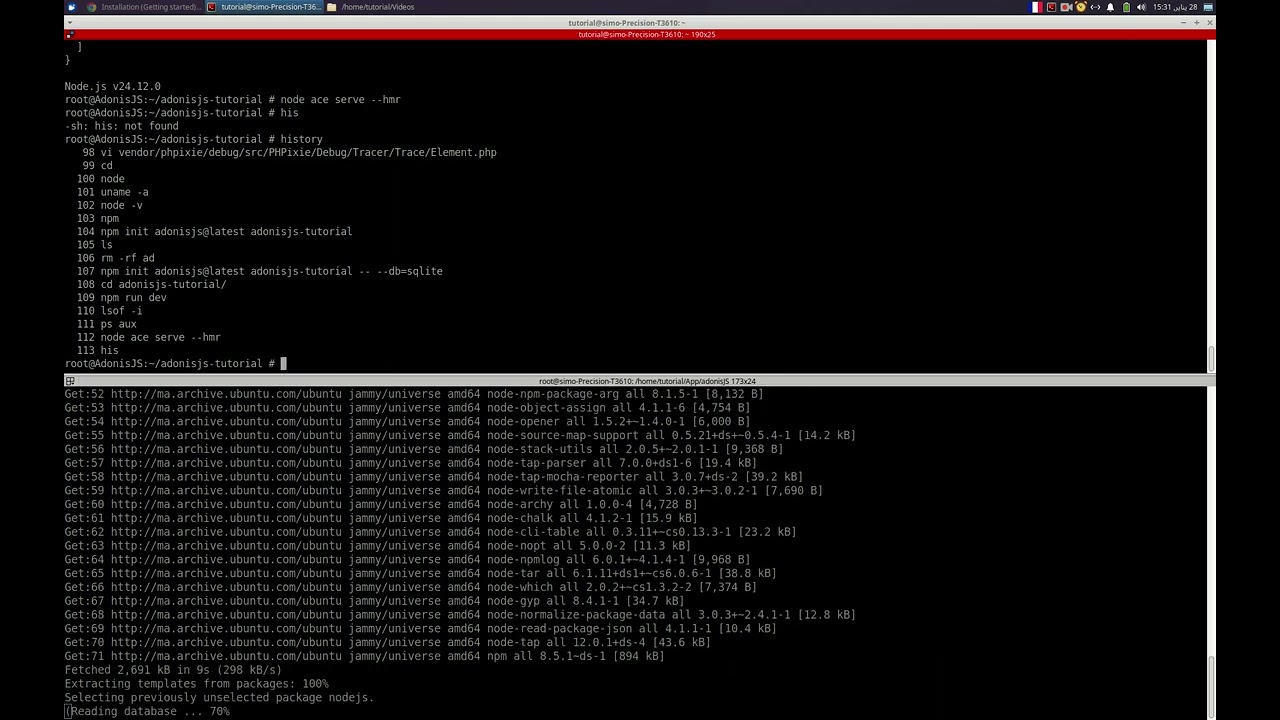This screenshot has height=720, width=1280.
Task: Click the 'node ace serve --hmr' command on prompt line
Action: (340, 100)
